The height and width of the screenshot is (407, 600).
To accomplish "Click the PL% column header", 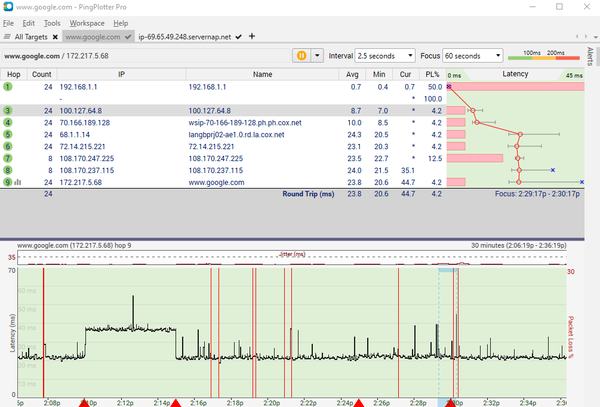I will [x=432, y=74].
